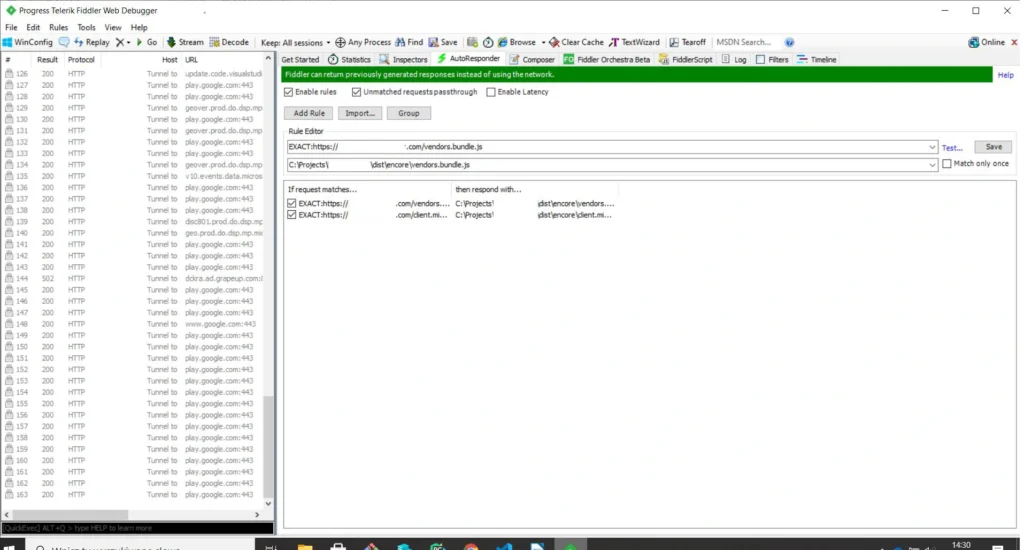
Task: Open the Statistics tab
Action: (x=349, y=59)
